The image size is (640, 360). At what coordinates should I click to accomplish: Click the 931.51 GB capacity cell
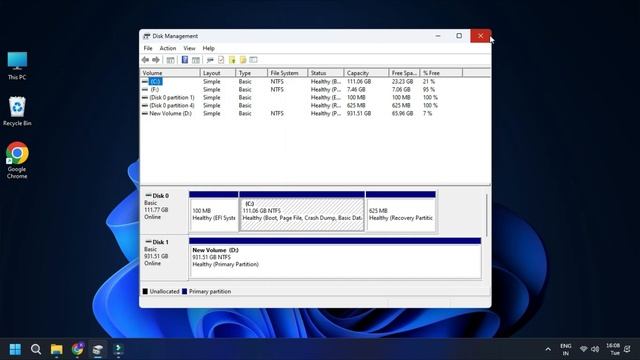point(359,113)
